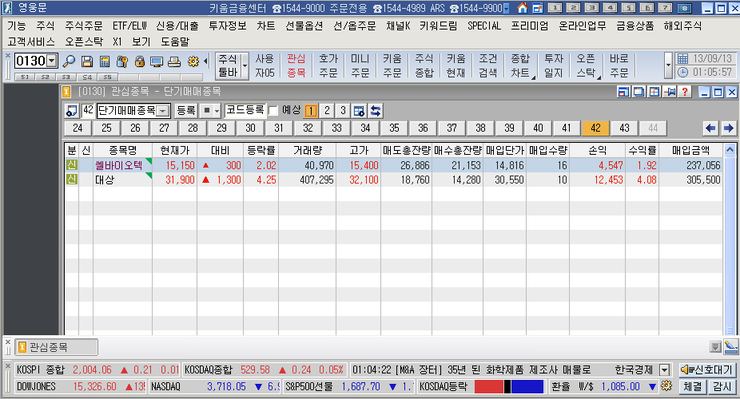The width and height of the screenshot is (740, 399).
Task: Select view toggle 2 next to 예상
Action: click(x=327, y=111)
